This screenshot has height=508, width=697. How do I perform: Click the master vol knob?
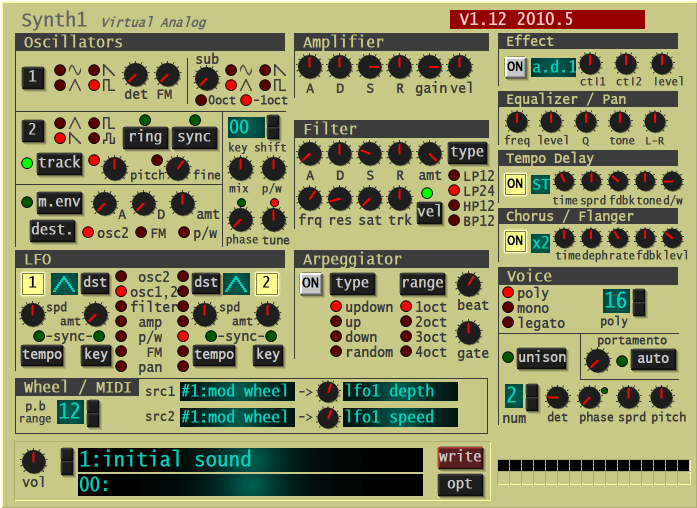tap(34, 461)
